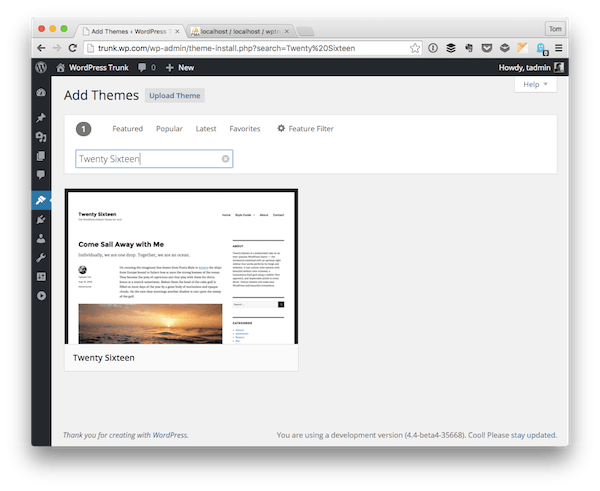The width and height of the screenshot is (600, 491).
Task: Switch to Add Themes browser tab
Action: [129, 31]
